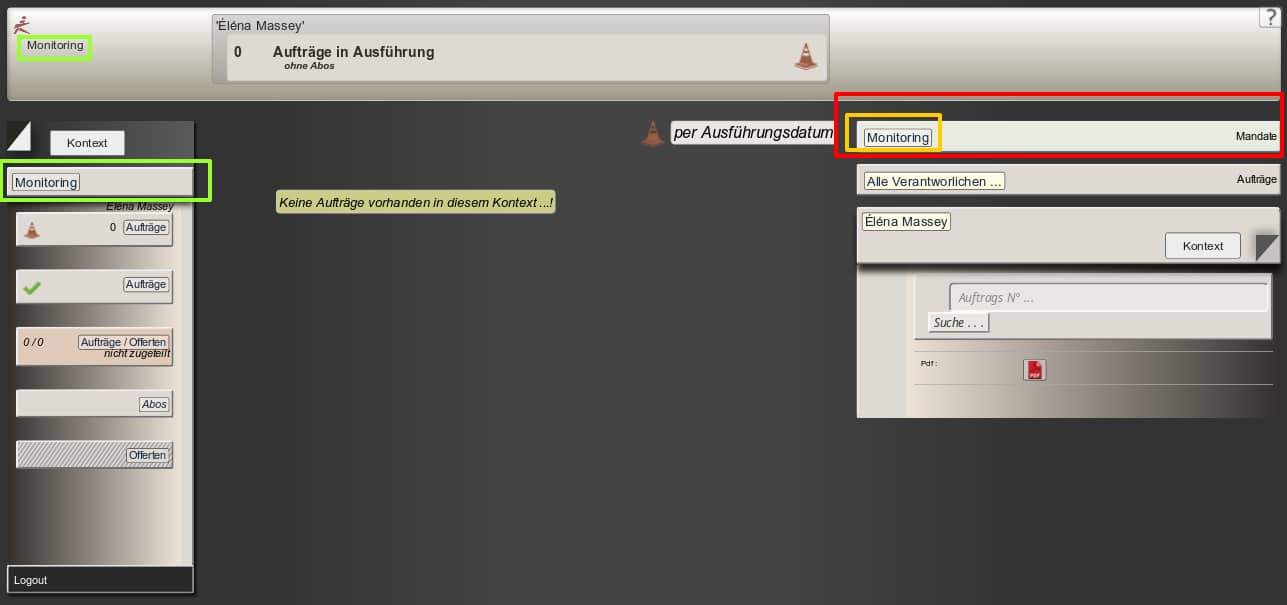
Task: Open the Offerten section in sidebar
Action: [x=148, y=456]
